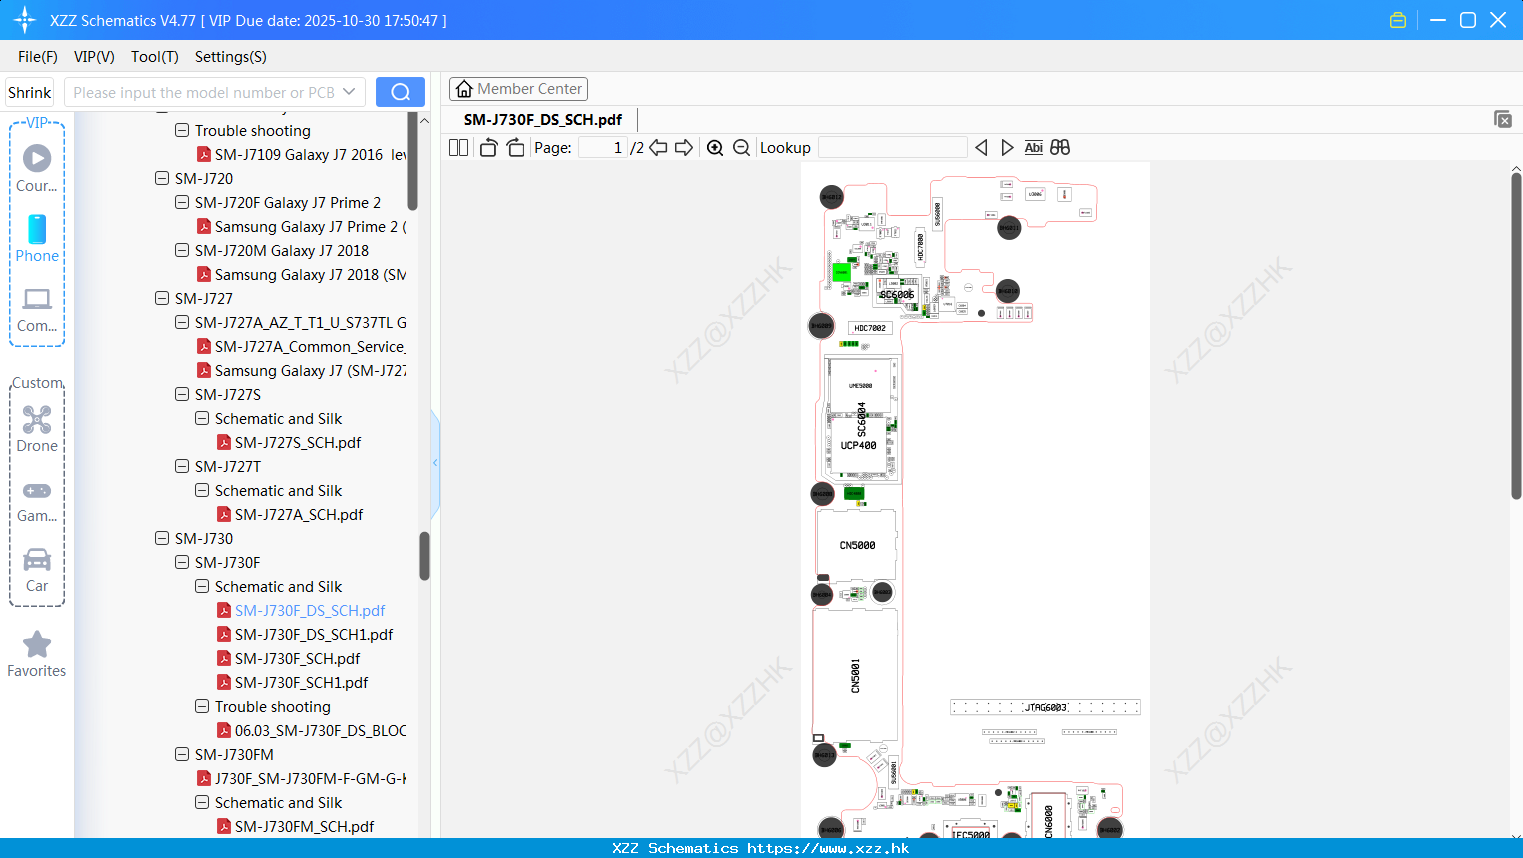Toggle the Abi text match option
The width and height of the screenshot is (1523, 858).
point(1033,147)
